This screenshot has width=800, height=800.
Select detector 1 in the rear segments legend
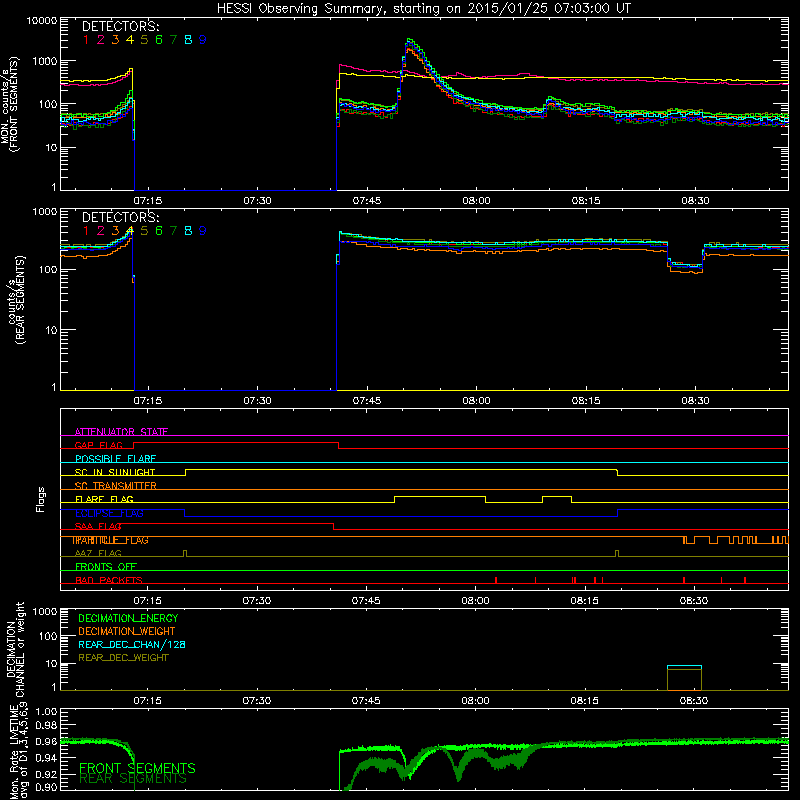86,231
